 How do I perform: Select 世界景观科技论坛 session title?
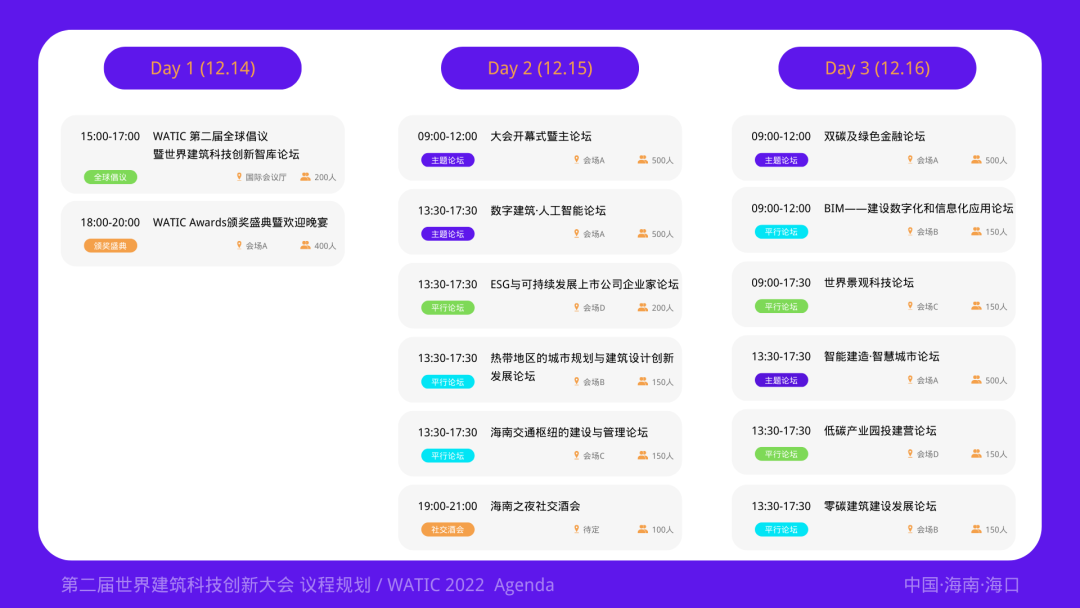869,283
